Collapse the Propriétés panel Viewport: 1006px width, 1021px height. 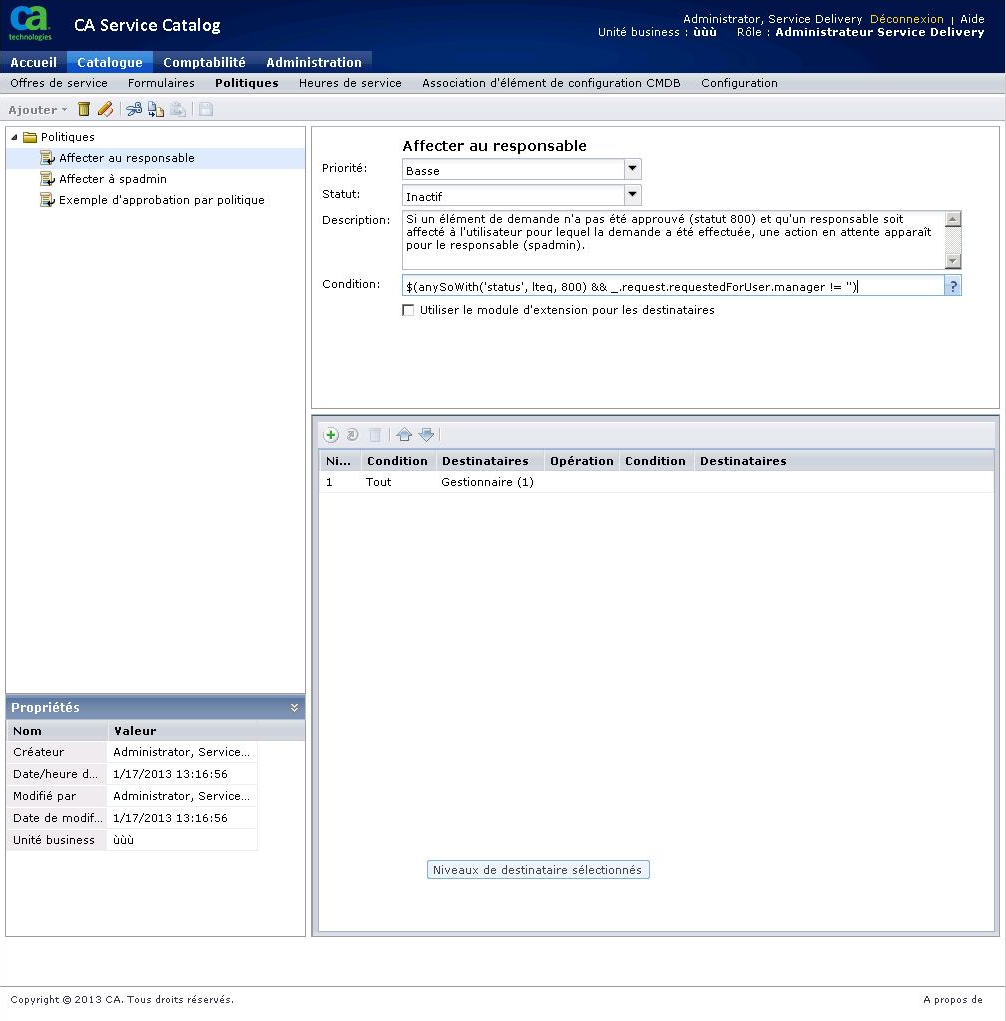tap(294, 707)
